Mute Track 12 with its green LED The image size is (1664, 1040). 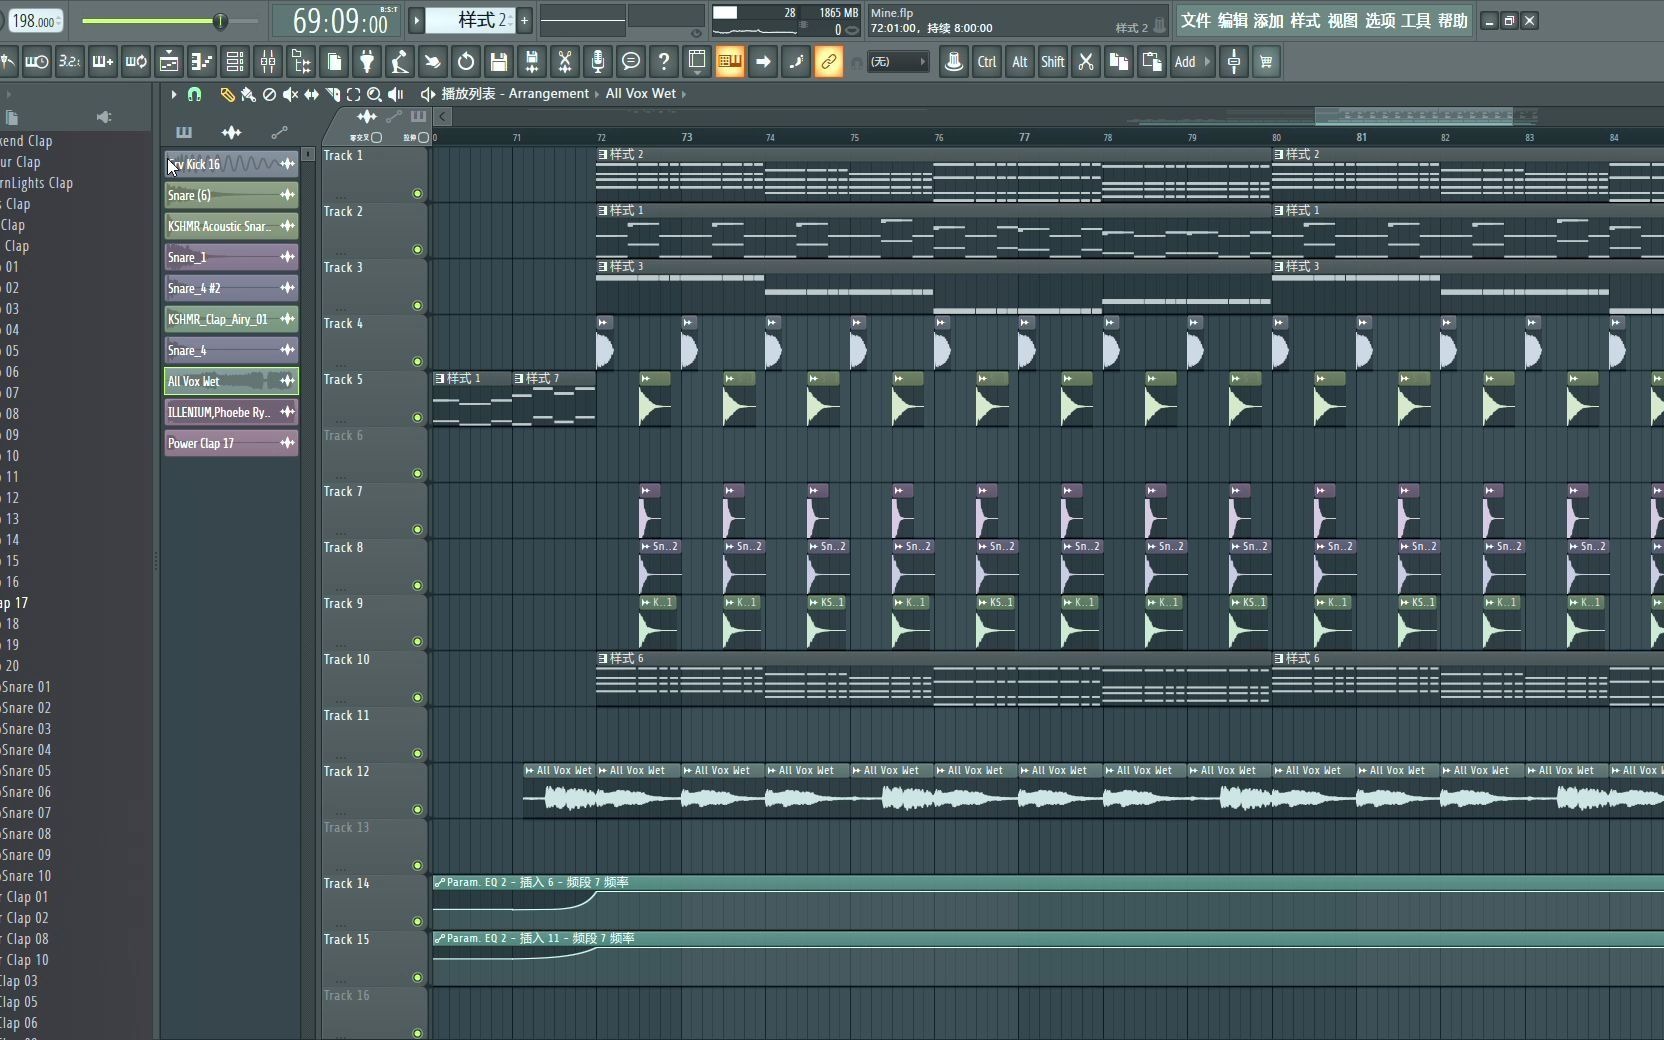click(x=417, y=810)
